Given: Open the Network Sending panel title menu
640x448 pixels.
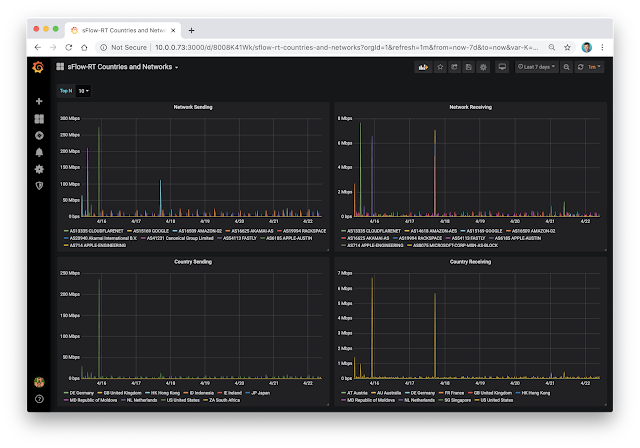Looking at the screenshot, I should click(x=193, y=107).
